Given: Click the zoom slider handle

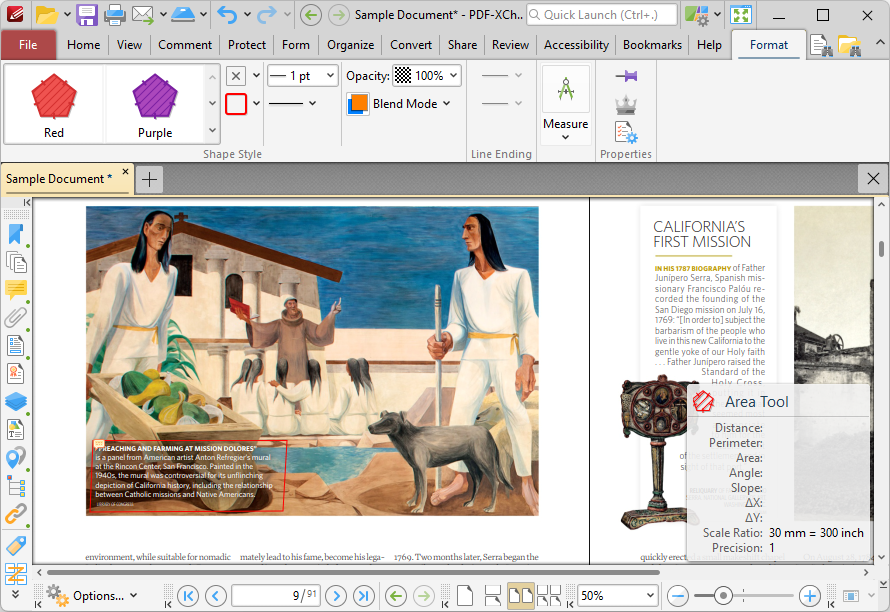Looking at the screenshot, I should click(x=723, y=596).
